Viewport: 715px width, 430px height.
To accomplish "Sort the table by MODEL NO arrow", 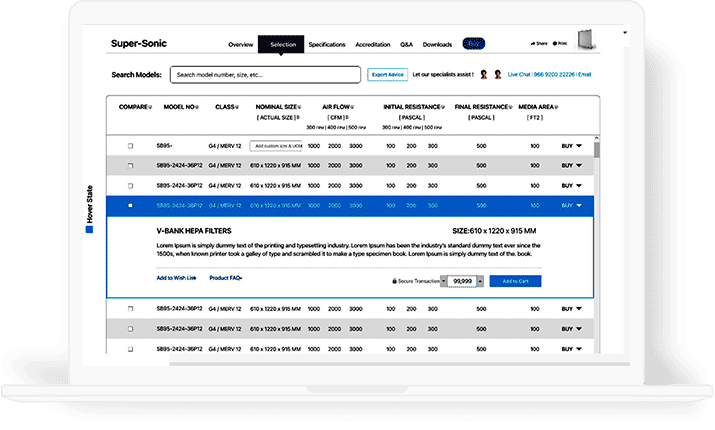I will click(197, 107).
